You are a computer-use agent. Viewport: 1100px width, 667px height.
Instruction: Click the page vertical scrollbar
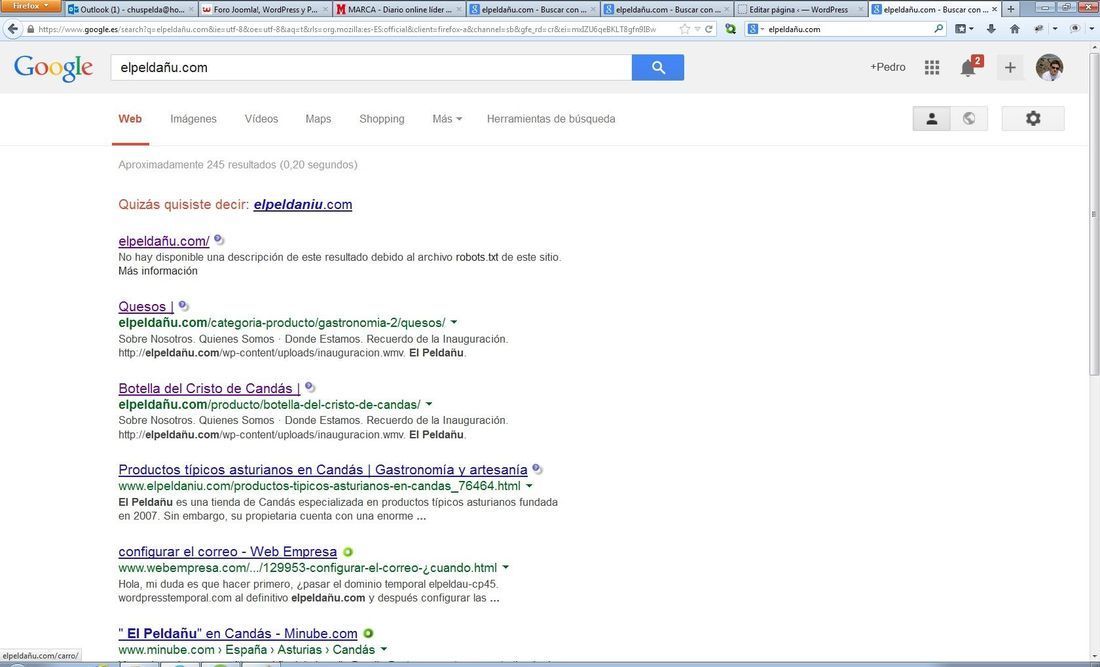click(x=1094, y=213)
